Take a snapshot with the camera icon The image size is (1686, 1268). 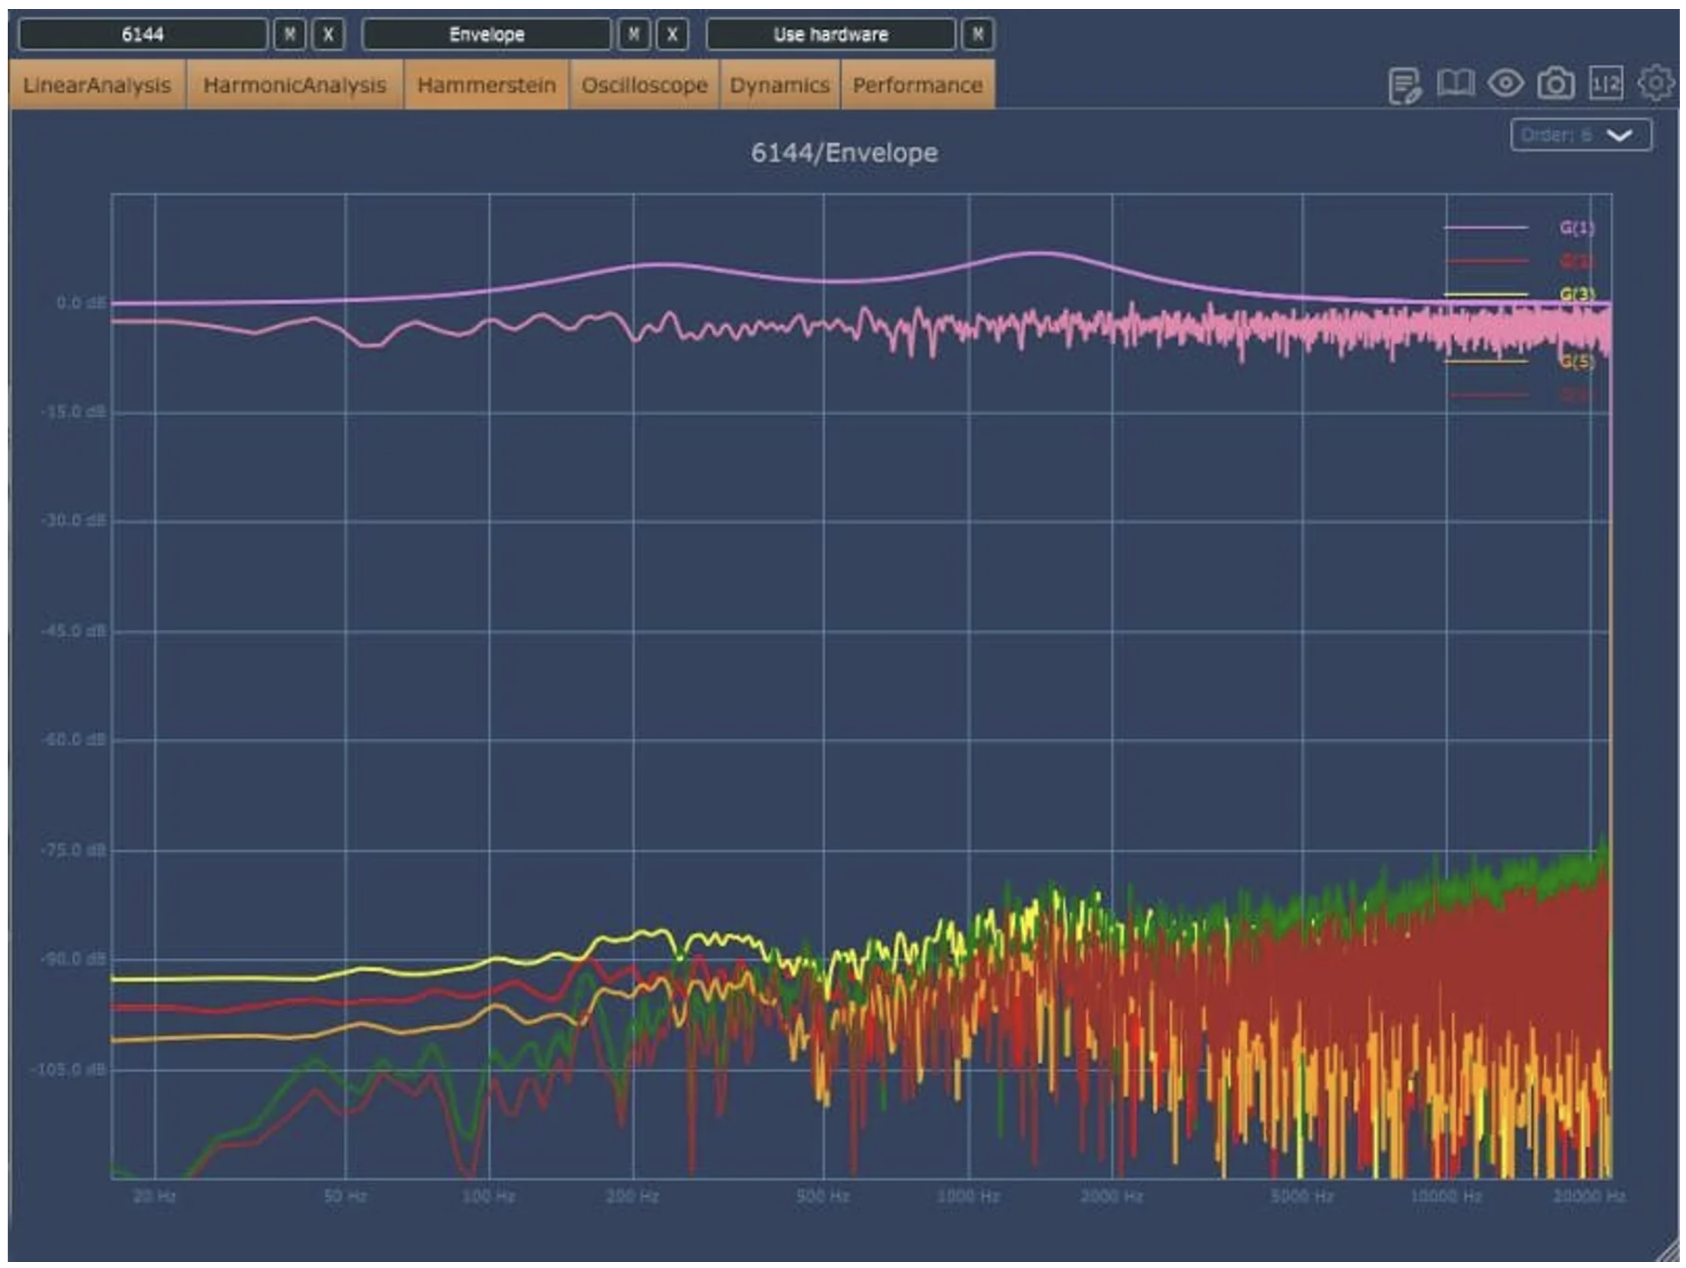click(1555, 83)
